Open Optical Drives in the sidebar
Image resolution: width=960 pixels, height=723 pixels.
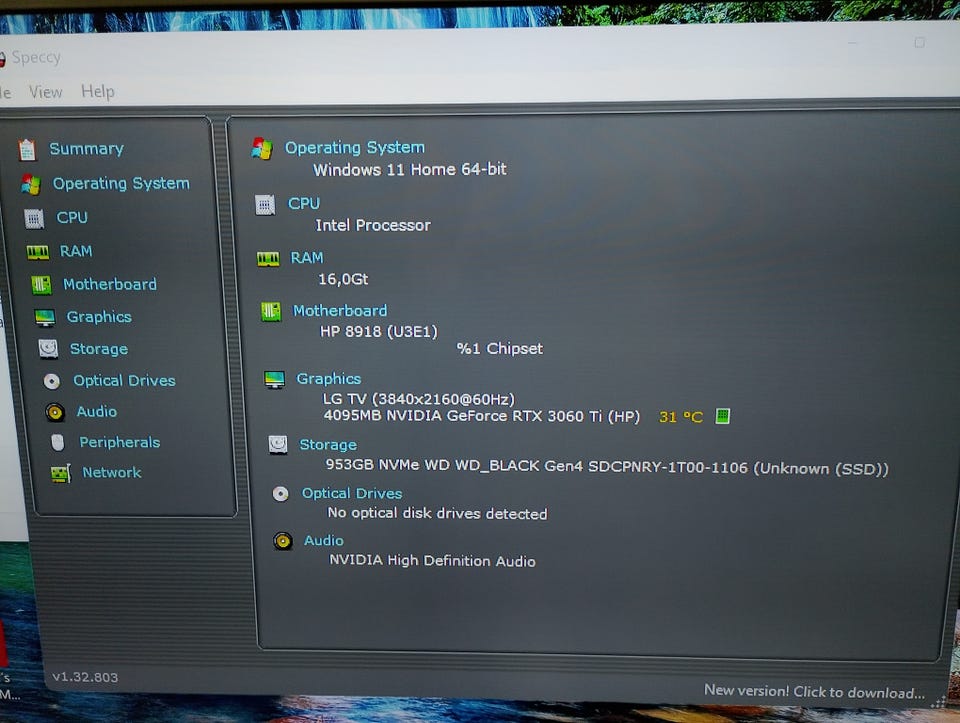click(124, 380)
